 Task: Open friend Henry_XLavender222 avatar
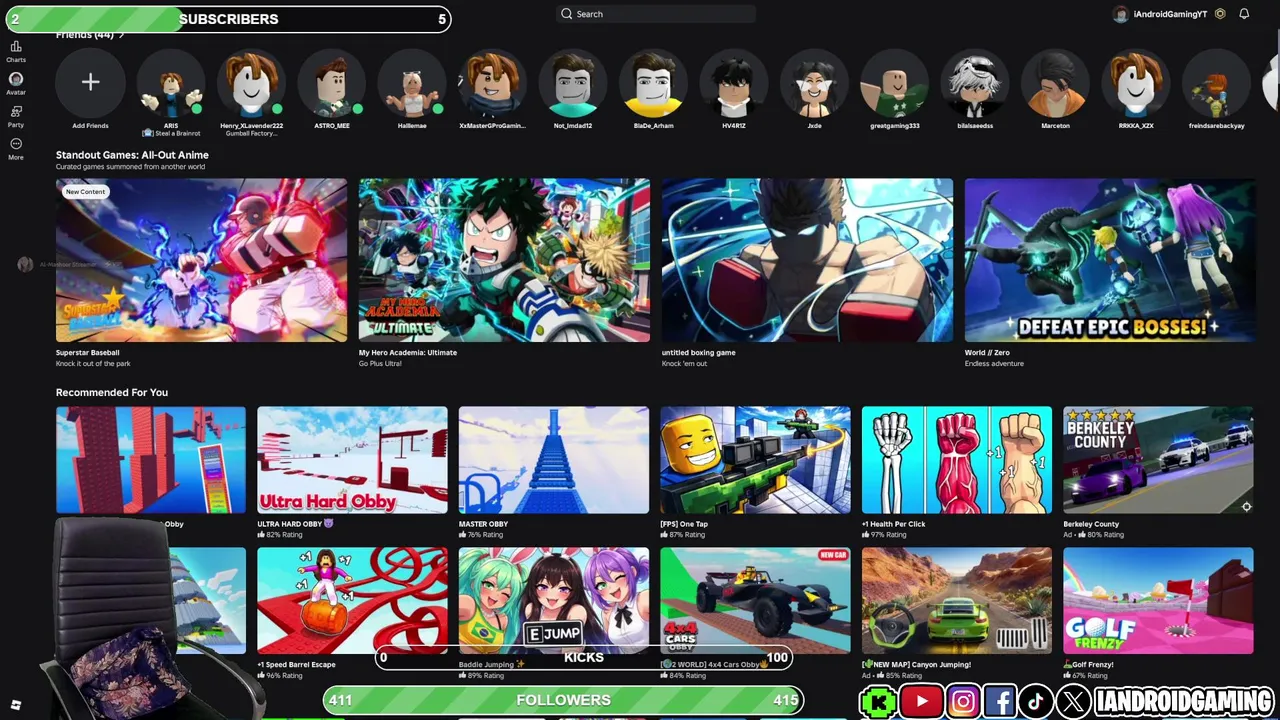(x=251, y=82)
